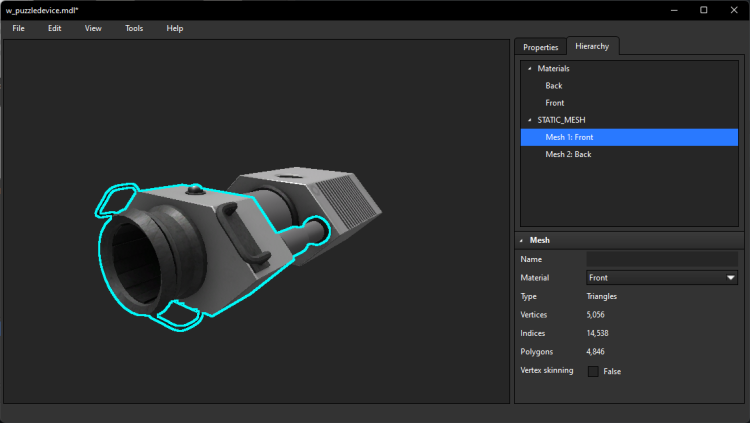Minimize the w_puzzledevice.mdl window

click(674, 9)
